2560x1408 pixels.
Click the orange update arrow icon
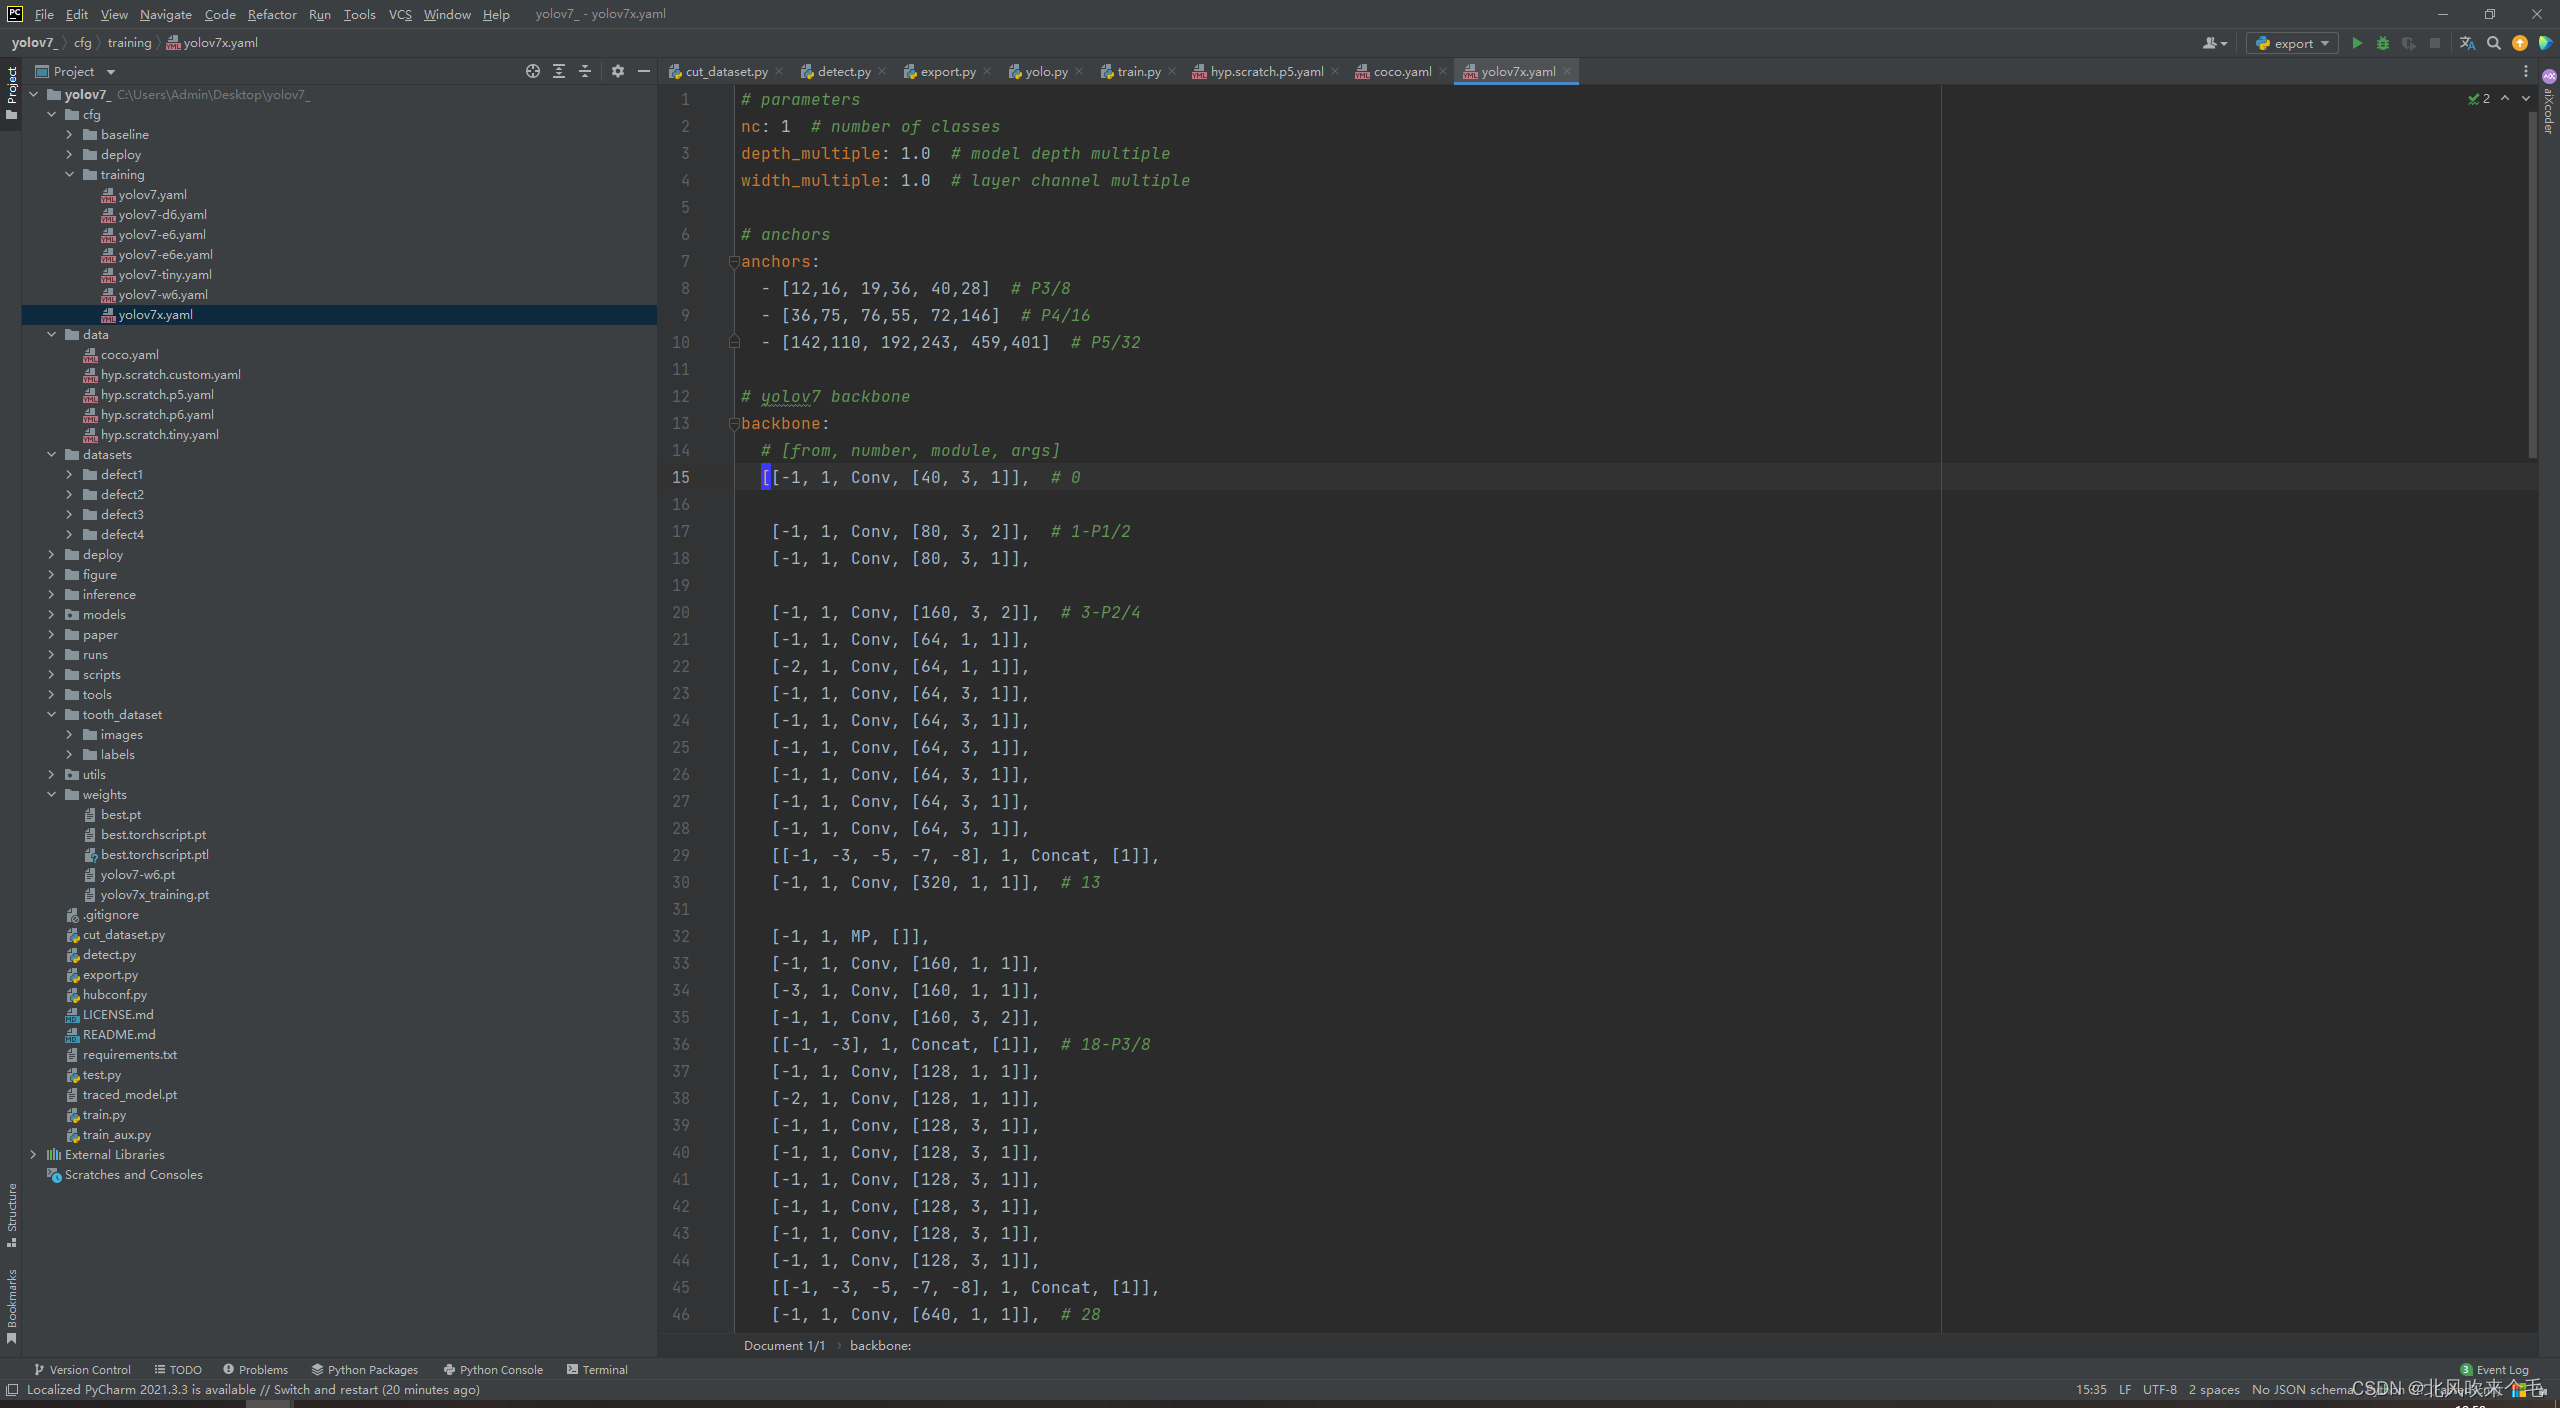point(2520,43)
